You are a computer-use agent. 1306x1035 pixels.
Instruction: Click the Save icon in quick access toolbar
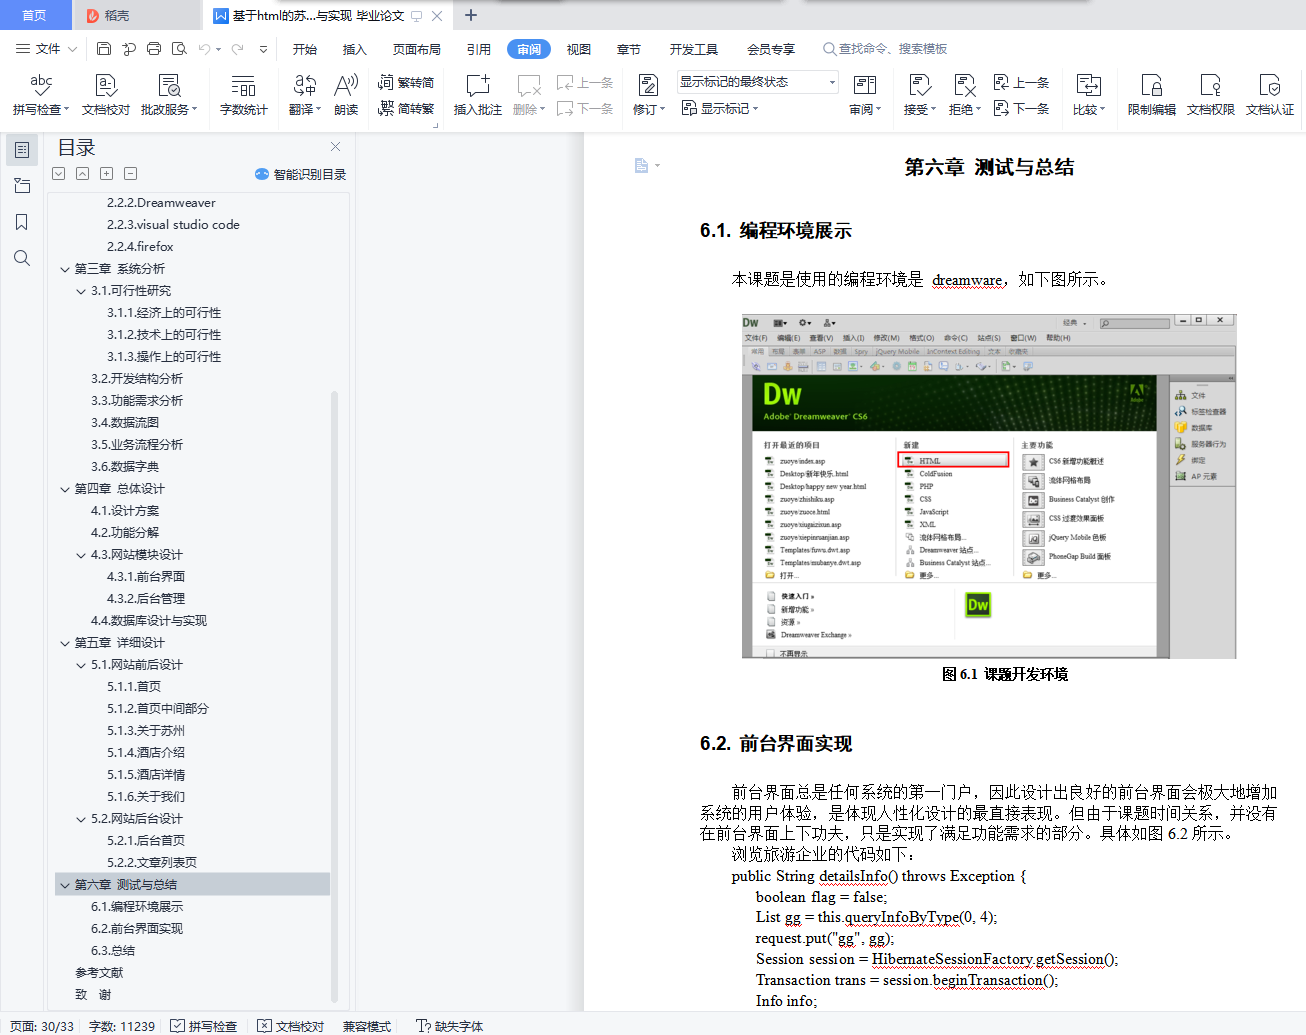(x=104, y=49)
